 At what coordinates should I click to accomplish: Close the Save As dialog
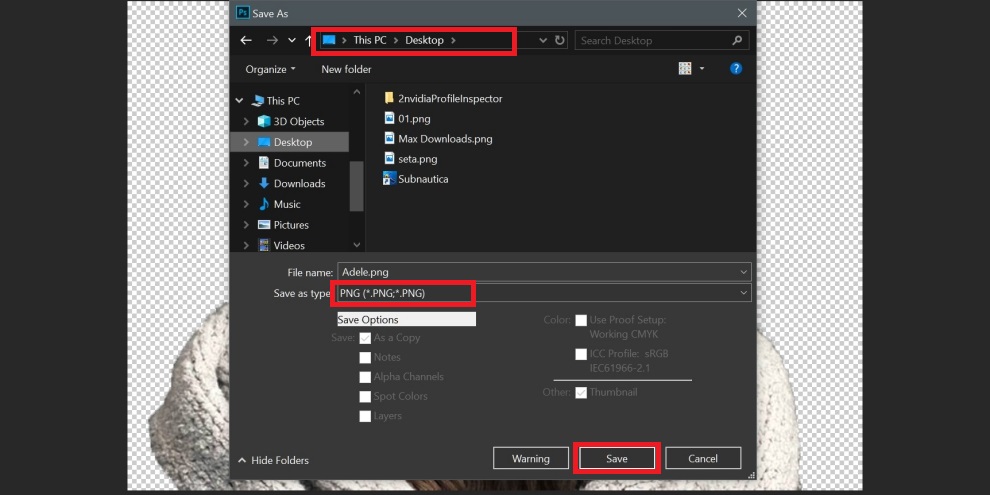(x=742, y=13)
